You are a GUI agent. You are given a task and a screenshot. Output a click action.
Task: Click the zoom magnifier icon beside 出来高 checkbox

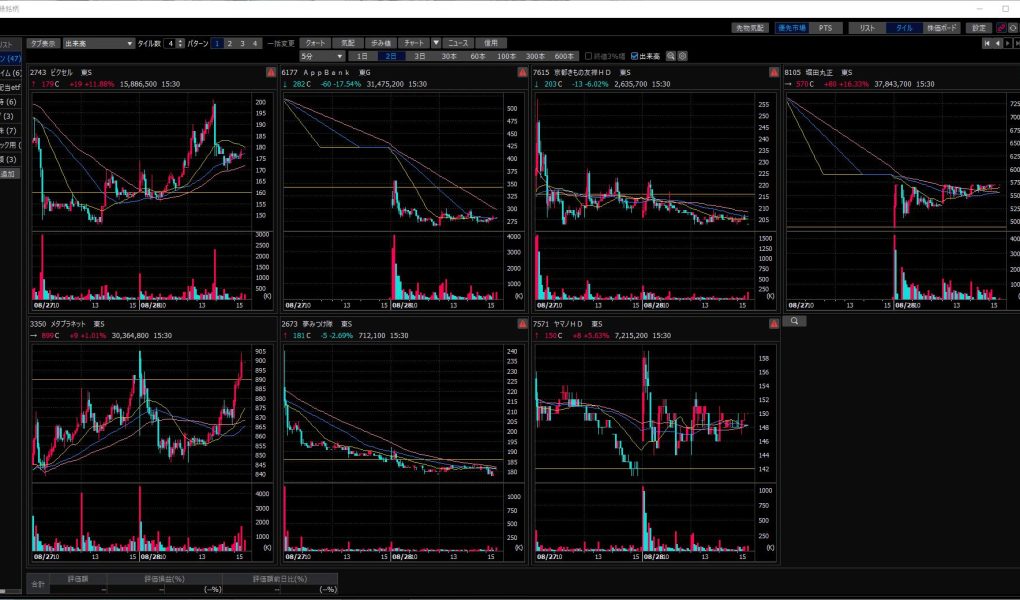pos(671,56)
